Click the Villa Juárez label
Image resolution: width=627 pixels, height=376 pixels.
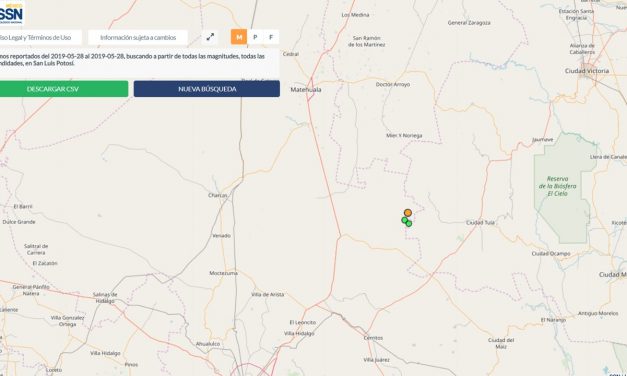(376, 360)
